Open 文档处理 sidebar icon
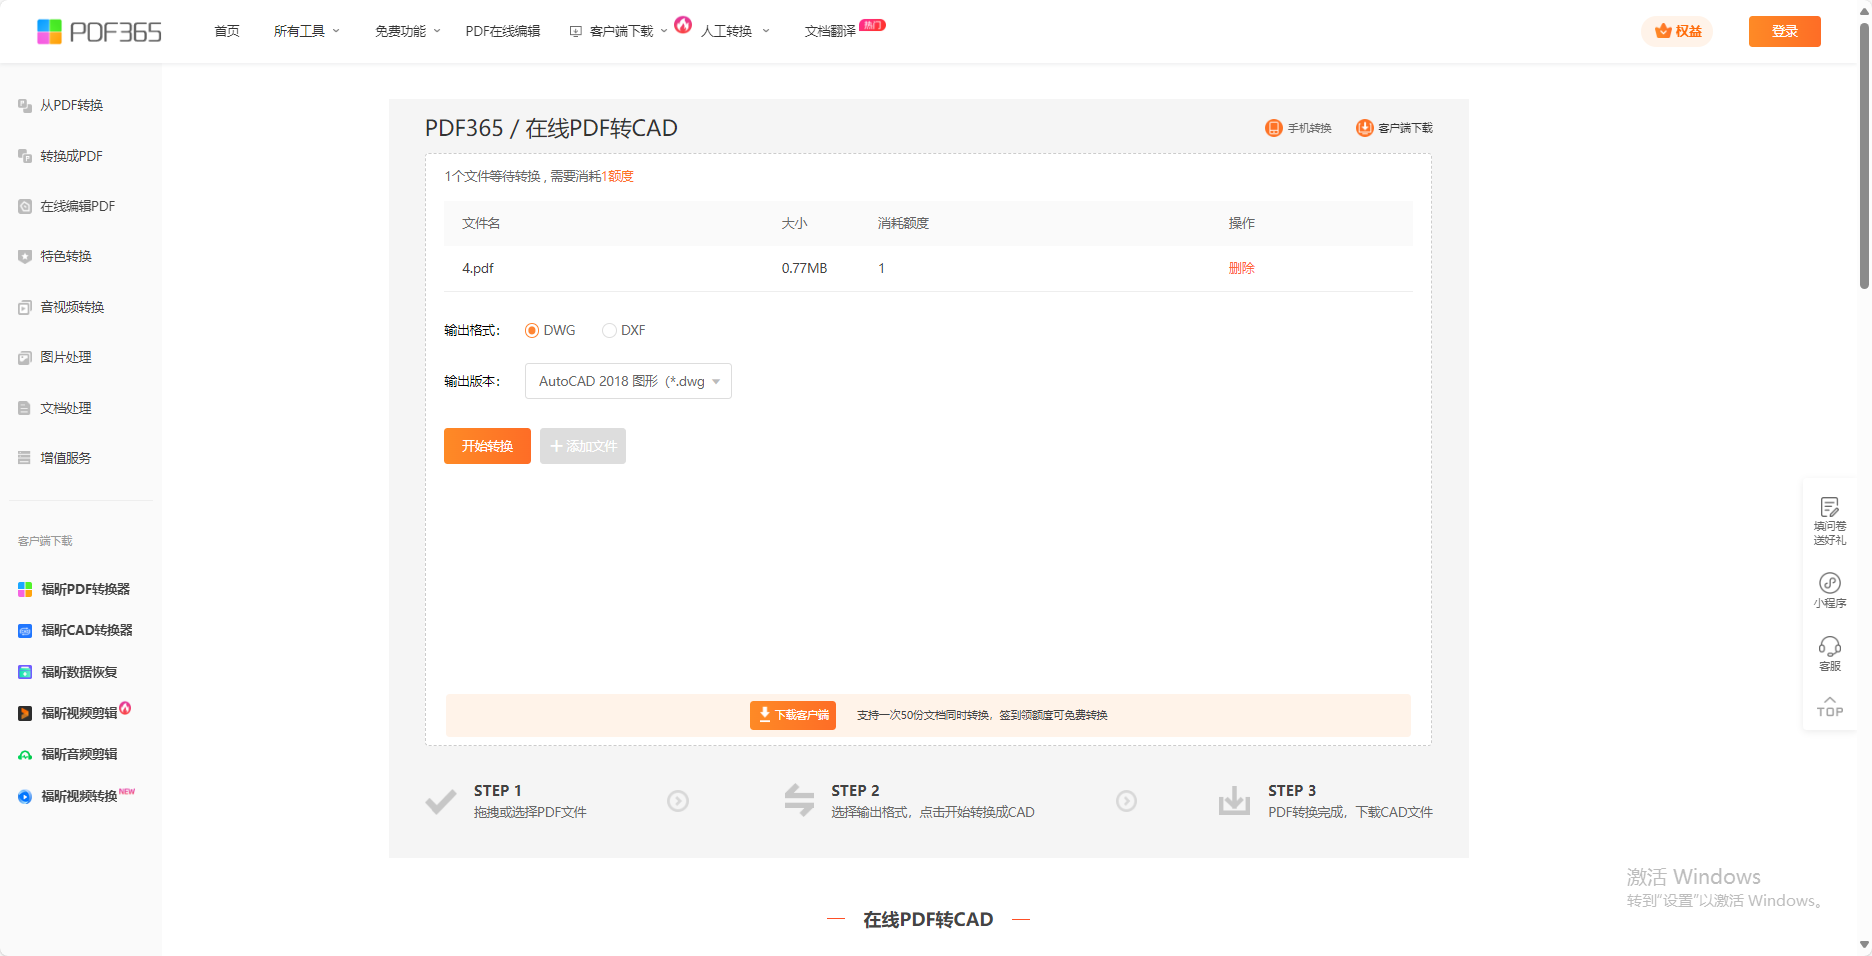Viewport: 1872px width, 956px height. (x=25, y=408)
